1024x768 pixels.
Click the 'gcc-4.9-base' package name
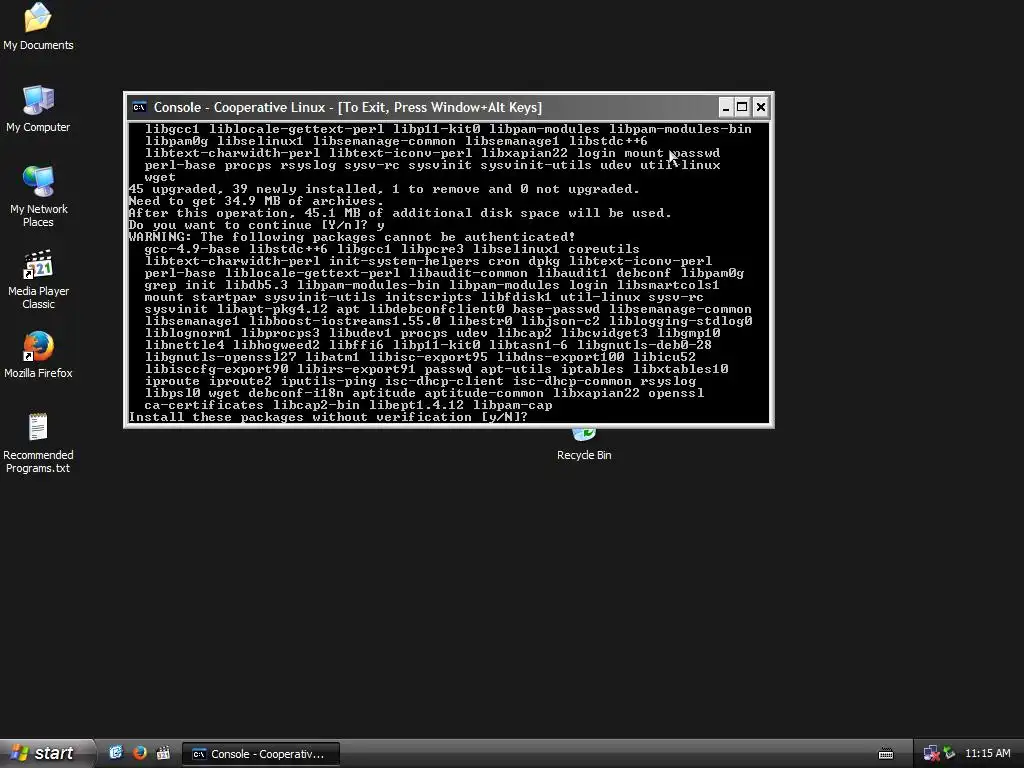click(192, 249)
